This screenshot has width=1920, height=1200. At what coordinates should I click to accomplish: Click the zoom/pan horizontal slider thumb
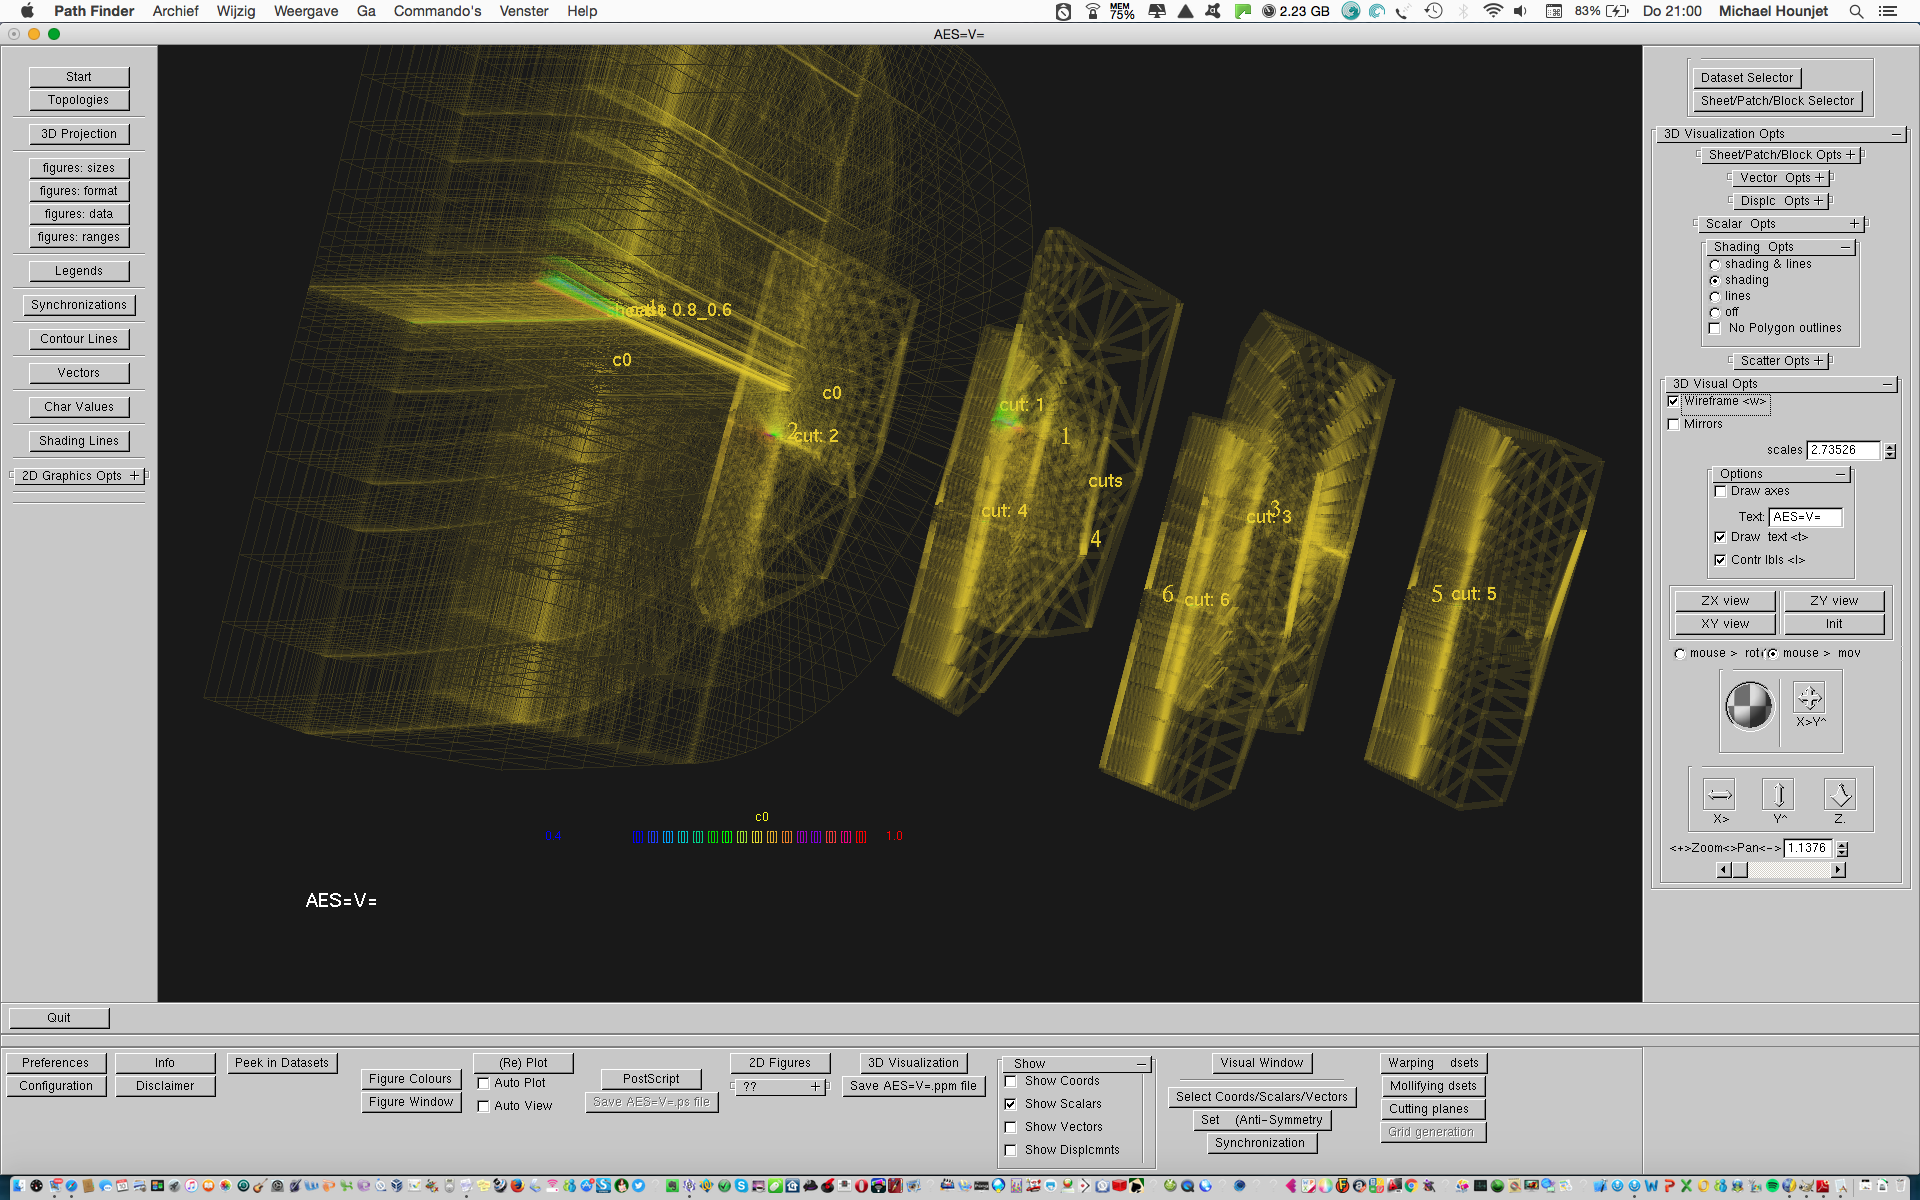(x=1740, y=870)
